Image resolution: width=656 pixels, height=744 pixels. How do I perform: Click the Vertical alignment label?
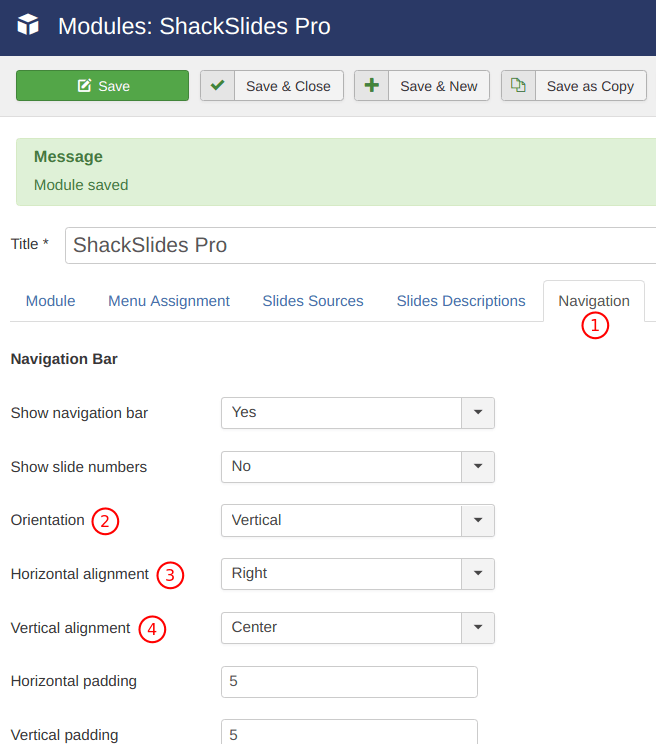[70, 628]
